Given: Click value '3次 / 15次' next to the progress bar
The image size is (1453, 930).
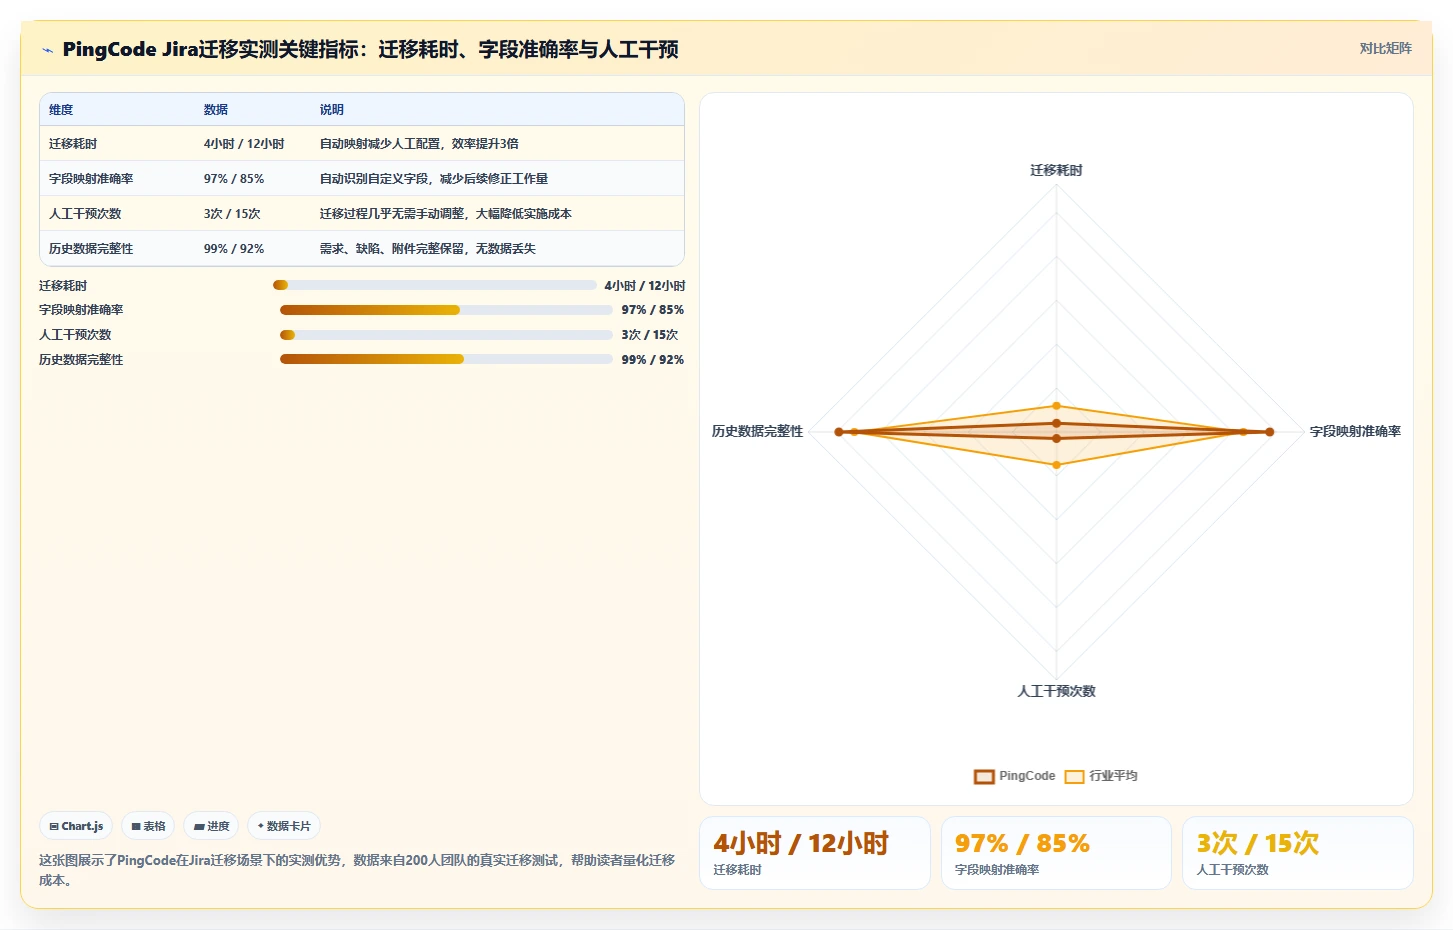Looking at the screenshot, I should tap(650, 335).
